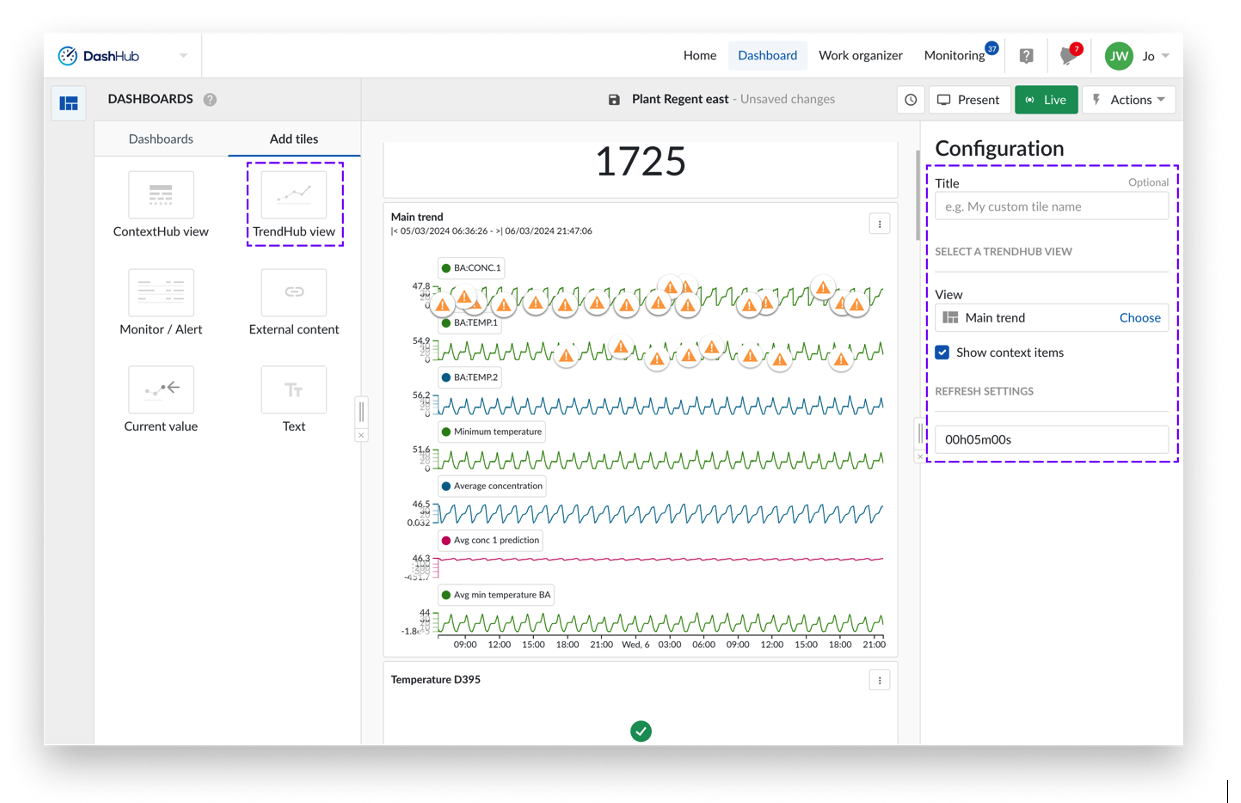Click the Present button

969,99
